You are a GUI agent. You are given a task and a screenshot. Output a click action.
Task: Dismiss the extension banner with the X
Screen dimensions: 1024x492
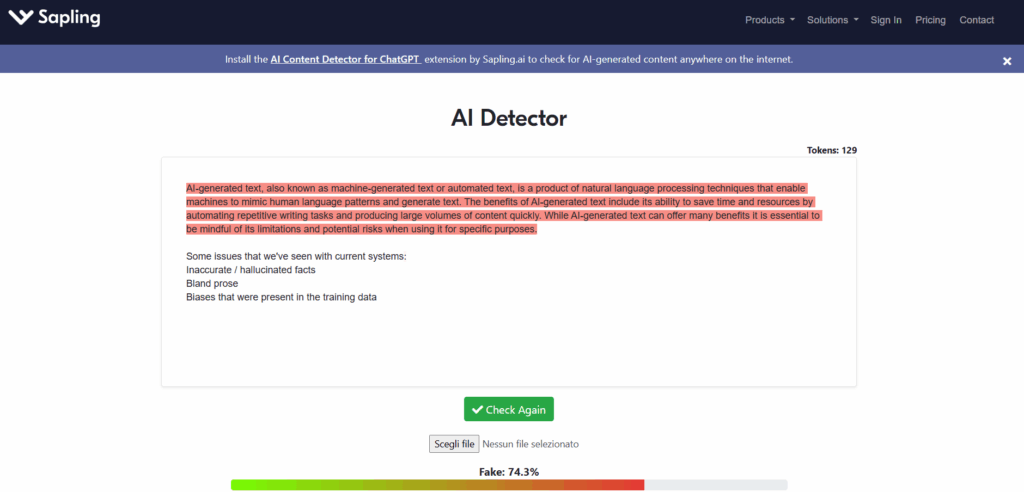click(x=1007, y=61)
